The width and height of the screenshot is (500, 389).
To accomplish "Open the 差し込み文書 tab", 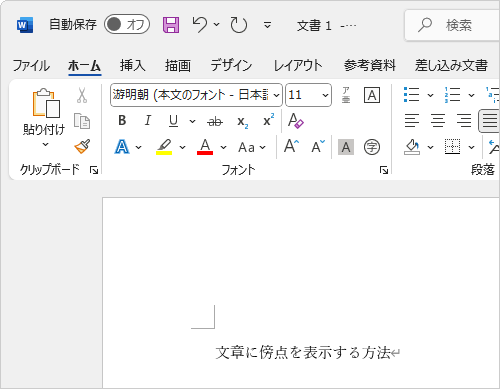I will click(x=451, y=65).
